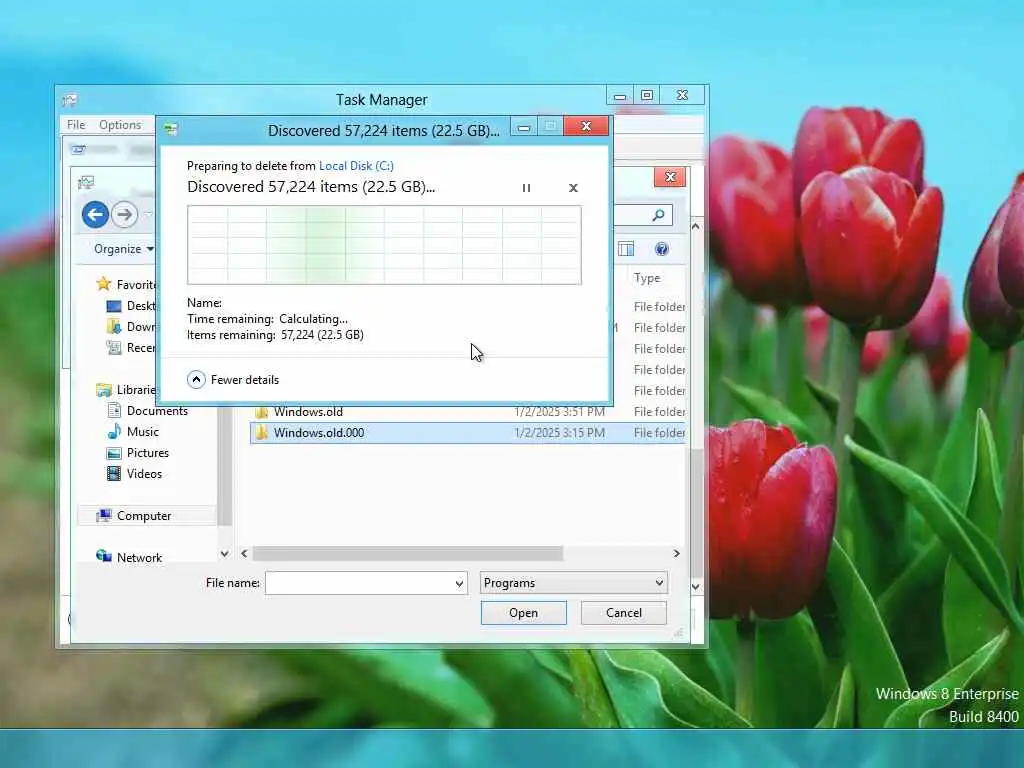Image resolution: width=1024 pixels, height=768 pixels.
Task: Click outer window scroll down arrow
Action: [696, 586]
